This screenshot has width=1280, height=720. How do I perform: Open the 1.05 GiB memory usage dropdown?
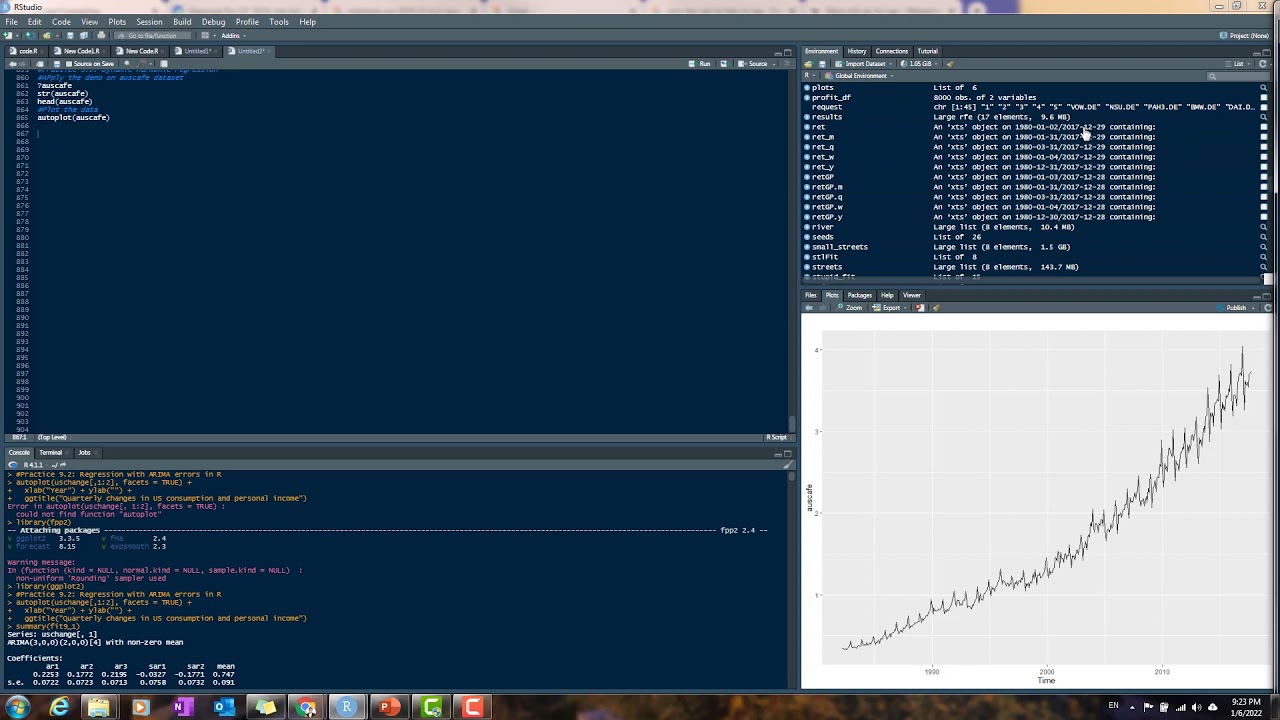(921, 64)
